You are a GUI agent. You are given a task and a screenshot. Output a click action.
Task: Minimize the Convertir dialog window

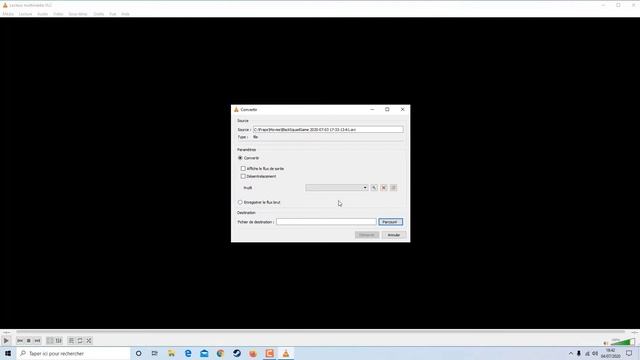[x=372, y=109]
